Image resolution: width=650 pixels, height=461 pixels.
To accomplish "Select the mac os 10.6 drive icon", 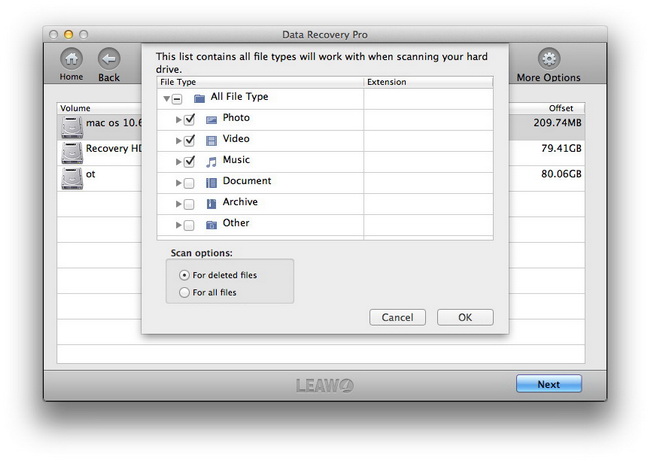I will (x=72, y=127).
